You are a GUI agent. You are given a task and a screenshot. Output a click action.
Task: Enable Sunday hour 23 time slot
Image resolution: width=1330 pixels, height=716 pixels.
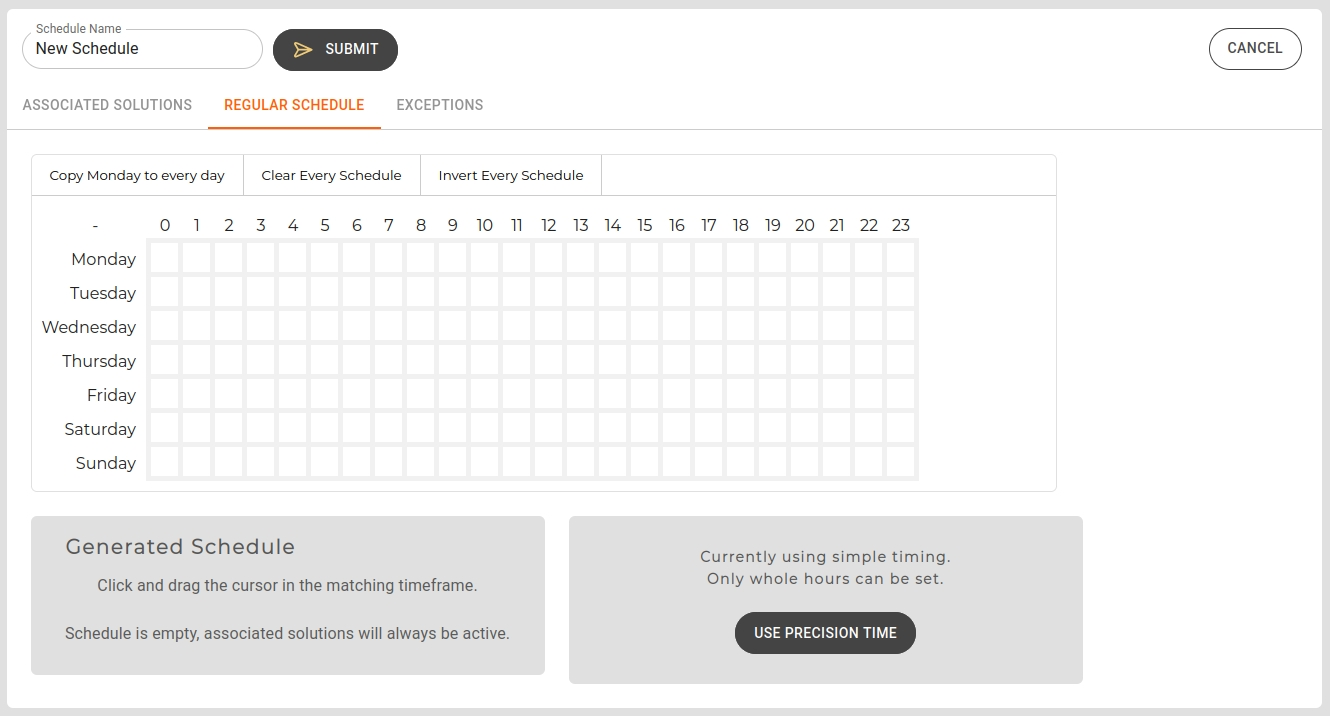tap(901, 462)
